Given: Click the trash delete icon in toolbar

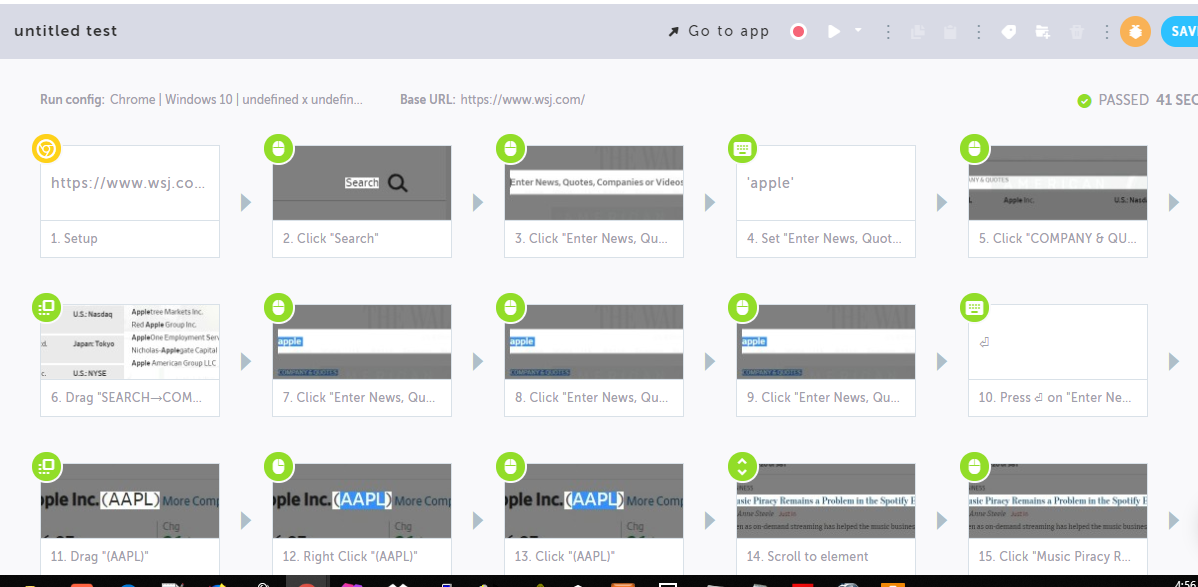Looking at the screenshot, I should pos(1077,31).
